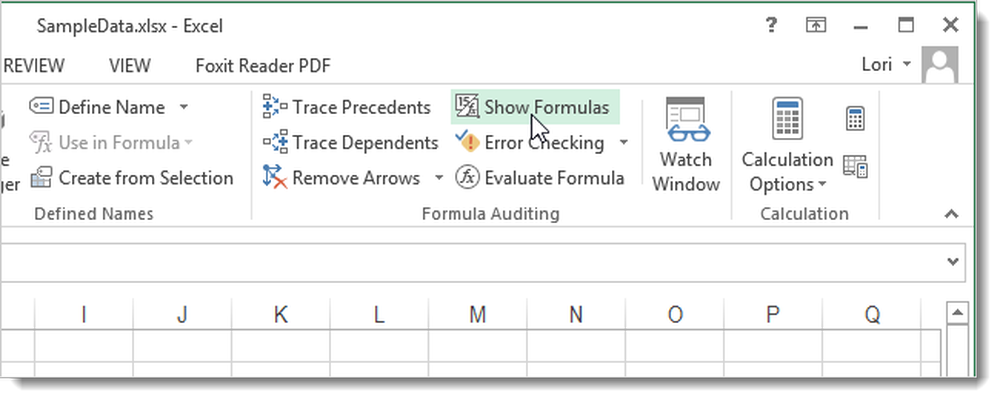This screenshot has width=1000, height=401.
Task: Click the Trace Dependents icon
Action: 275,142
